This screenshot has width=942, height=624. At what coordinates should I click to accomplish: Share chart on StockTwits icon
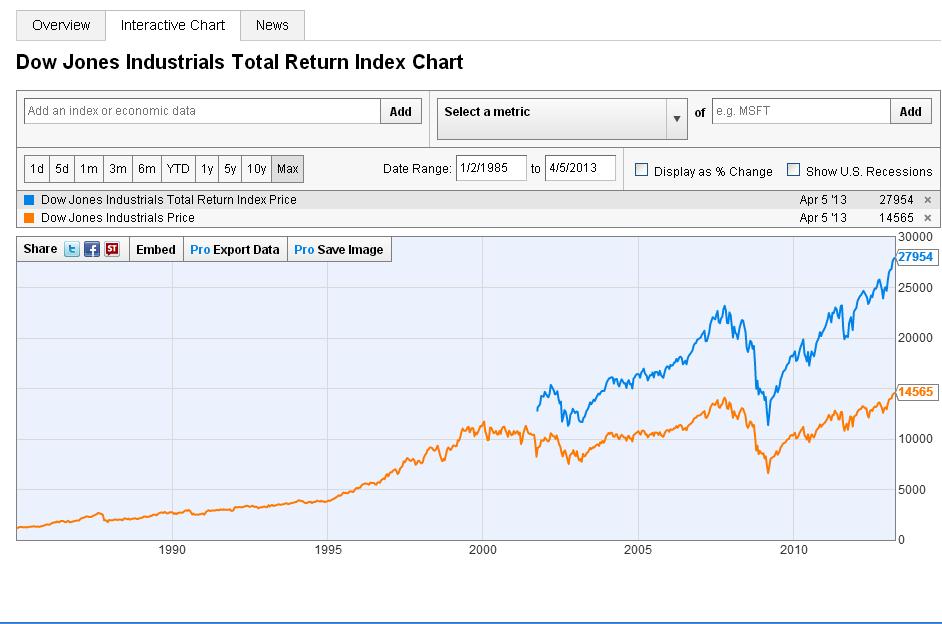coord(112,249)
